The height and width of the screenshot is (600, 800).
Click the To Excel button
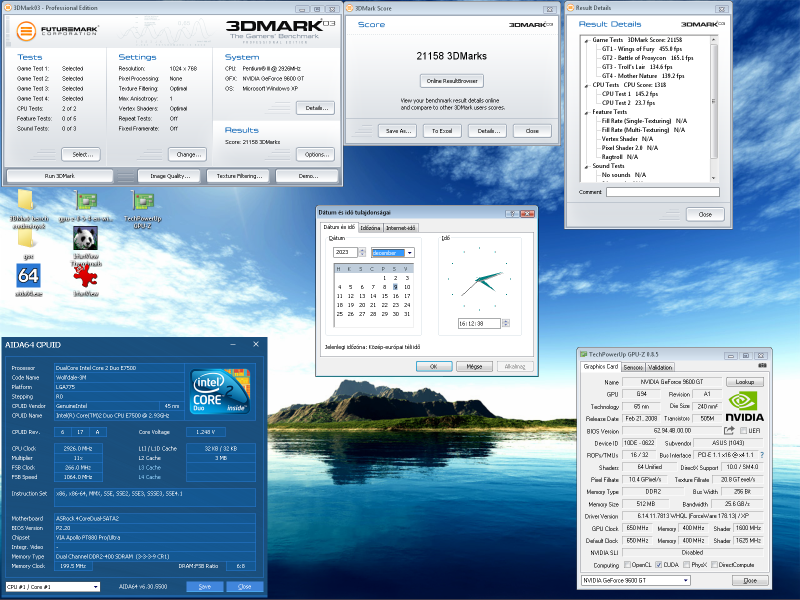[442, 131]
